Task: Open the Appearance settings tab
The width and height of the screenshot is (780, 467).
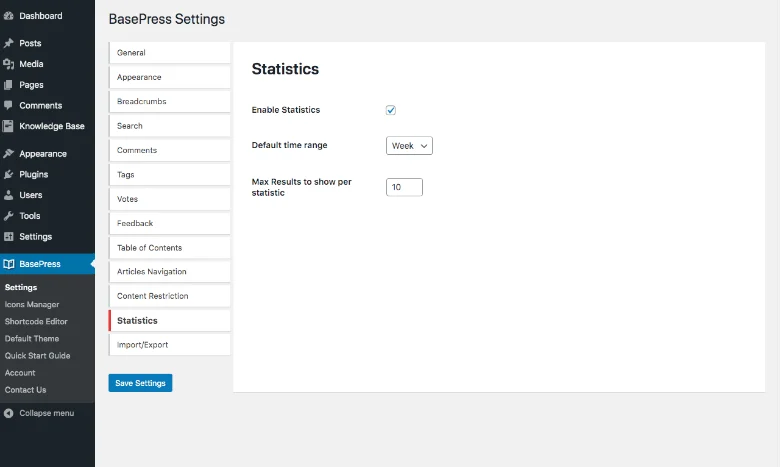Action: 170,77
